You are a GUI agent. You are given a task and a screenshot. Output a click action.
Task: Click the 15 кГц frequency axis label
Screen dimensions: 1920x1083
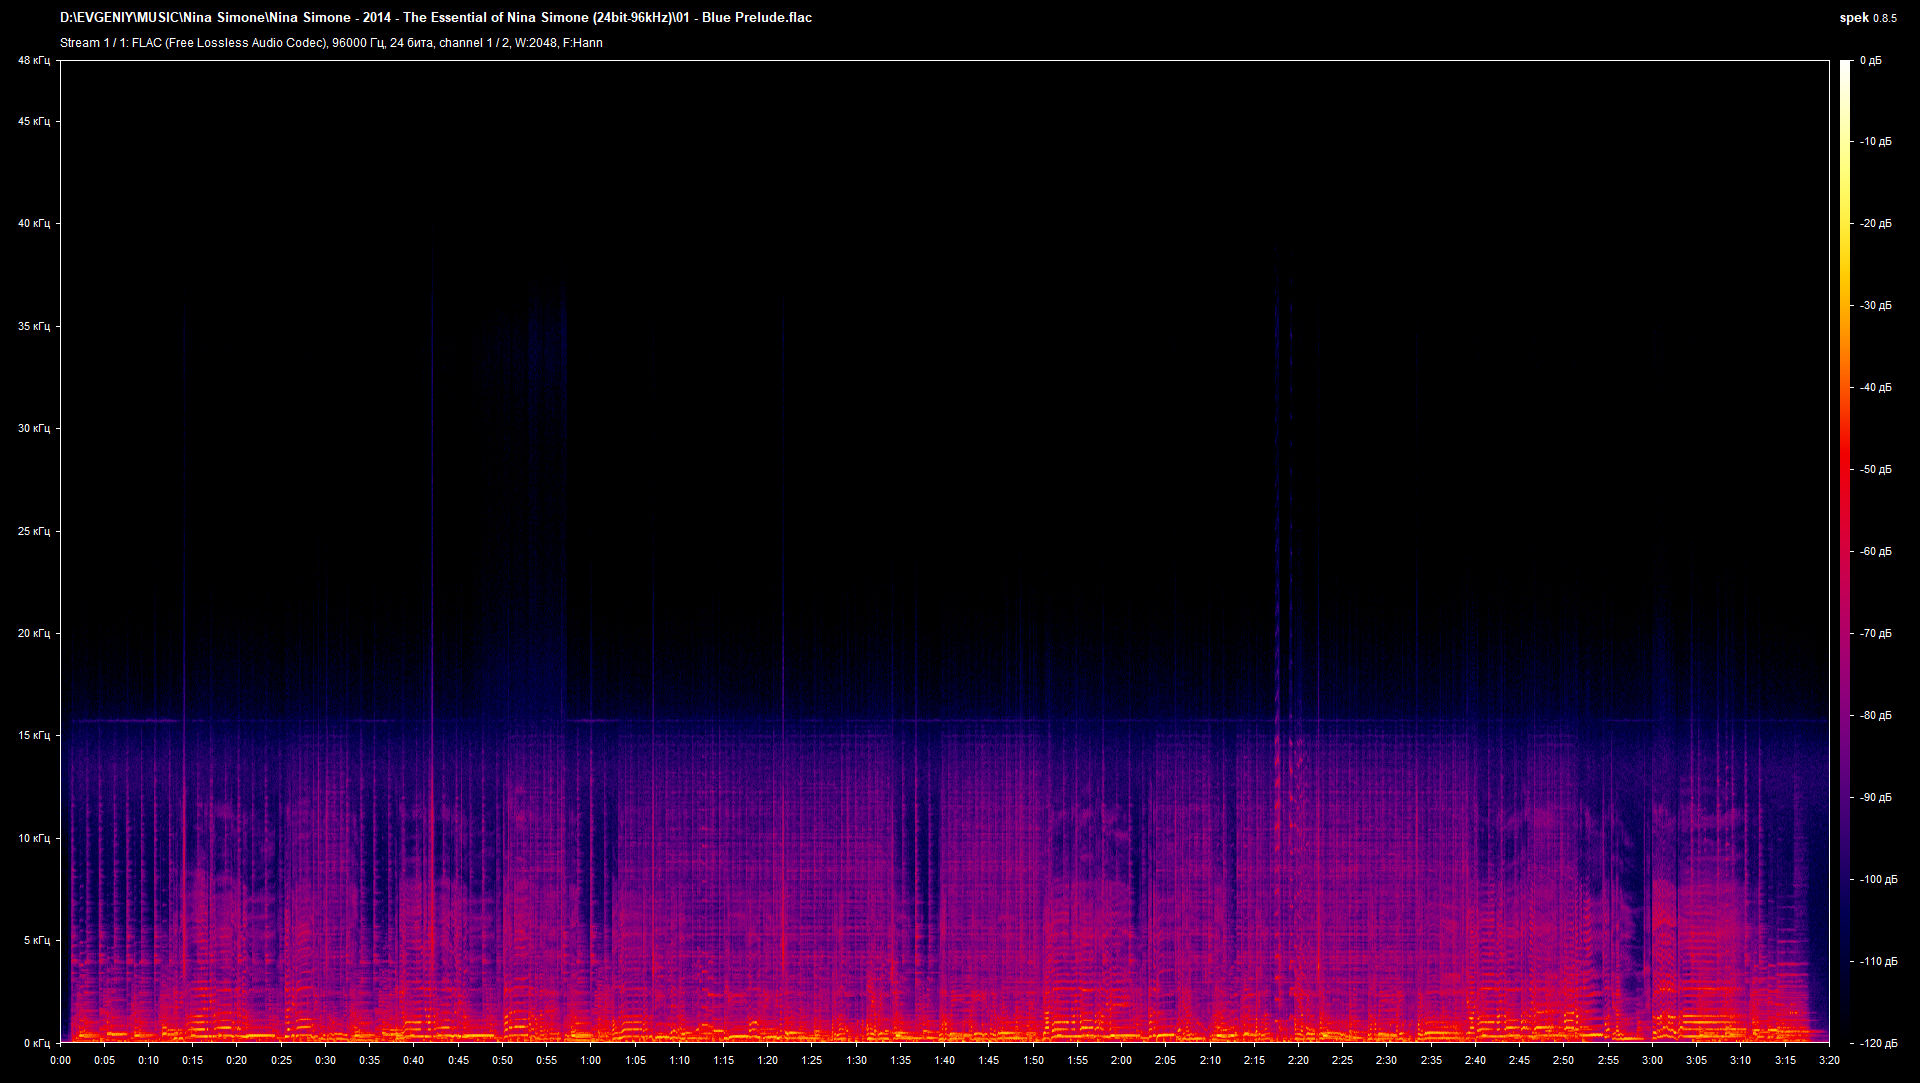pyautogui.click(x=34, y=736)
